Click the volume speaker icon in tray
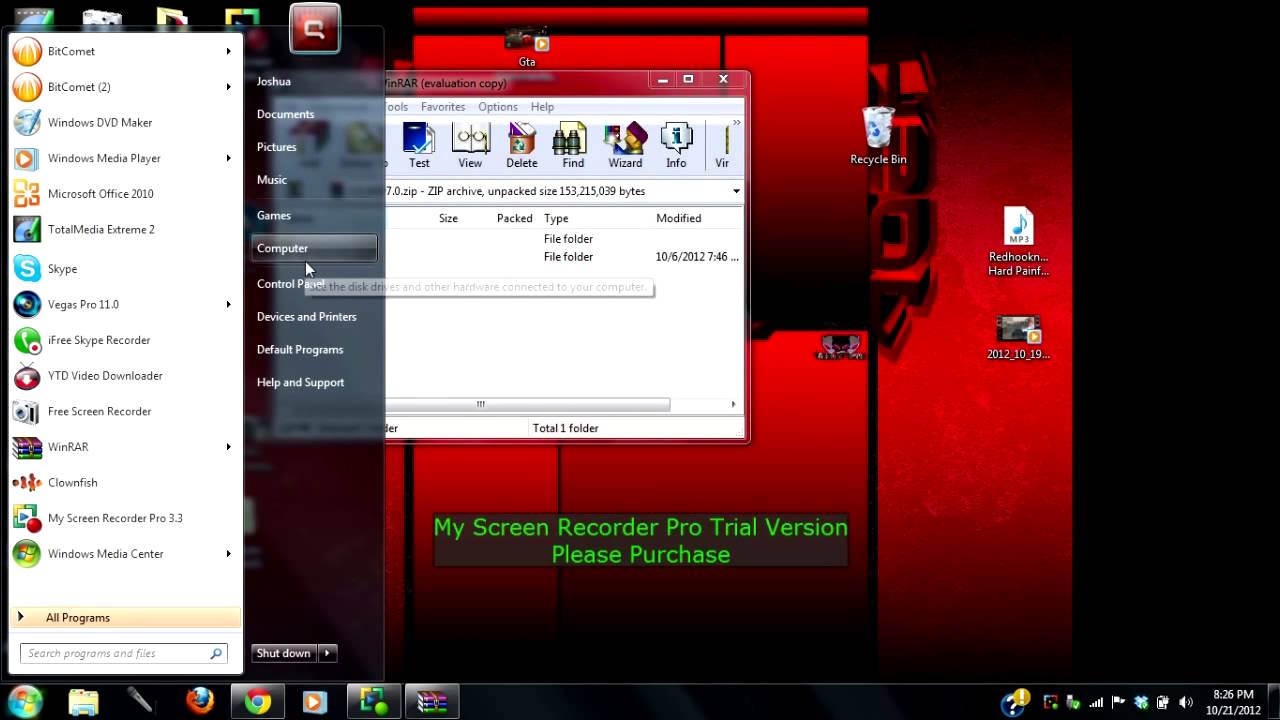 coord(1186,702)
